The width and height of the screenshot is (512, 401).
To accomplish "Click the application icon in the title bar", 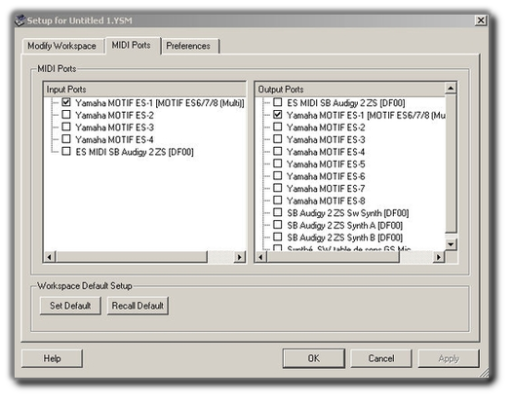I will tap(20, 20).
